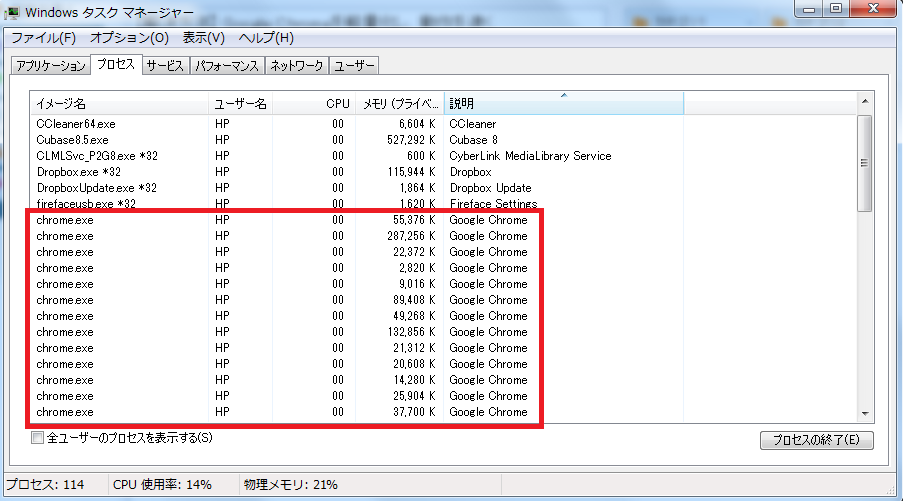Sort by イメージ名 column header
Screen dimensions: 903x501
click(x=119, y=104)
